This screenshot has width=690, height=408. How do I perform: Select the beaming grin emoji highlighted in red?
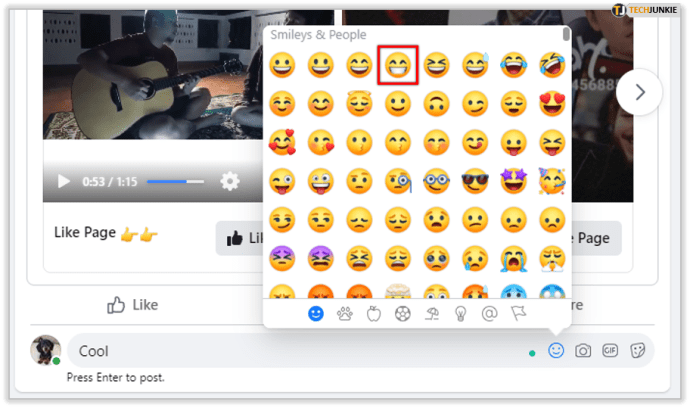click(398, 65)
